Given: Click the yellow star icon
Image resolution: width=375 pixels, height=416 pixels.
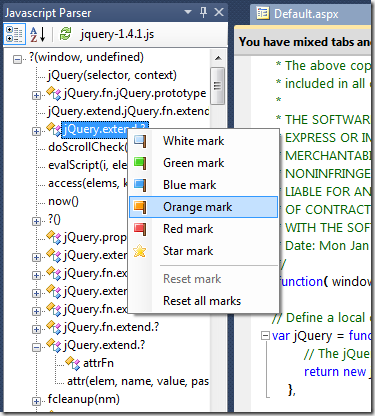Looking at the screenshot, I should (x=140, y=251).
